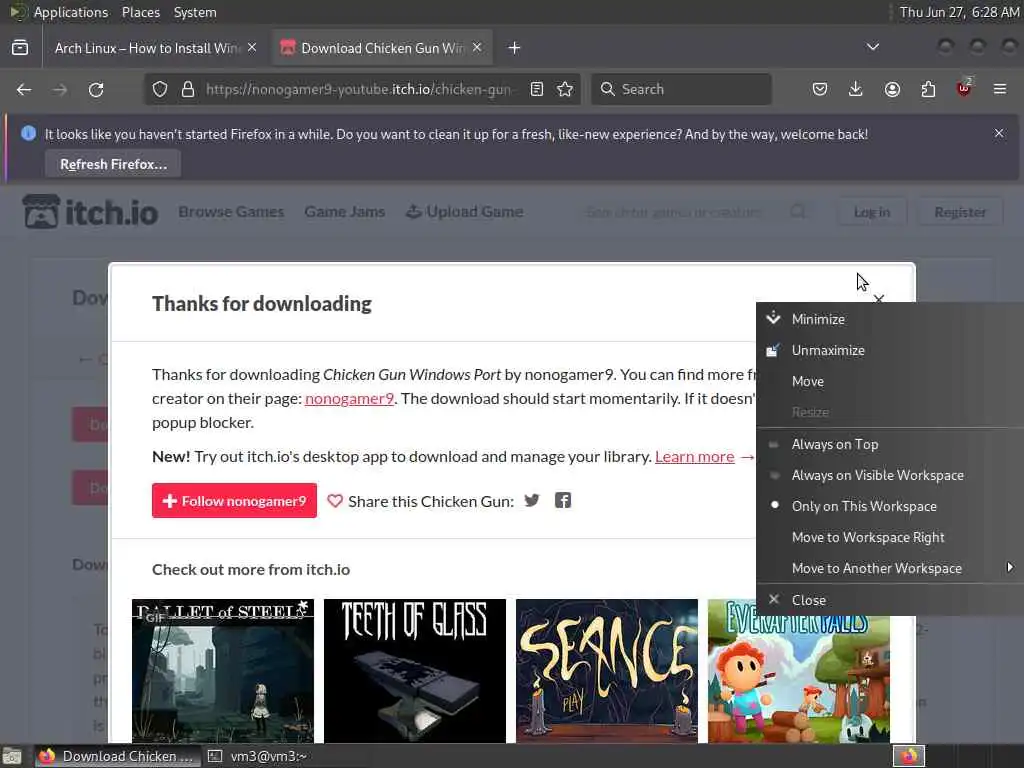Viewport: 1024px width, 768px height.
Task: Click the Register button
Action: tap(960, 212)
